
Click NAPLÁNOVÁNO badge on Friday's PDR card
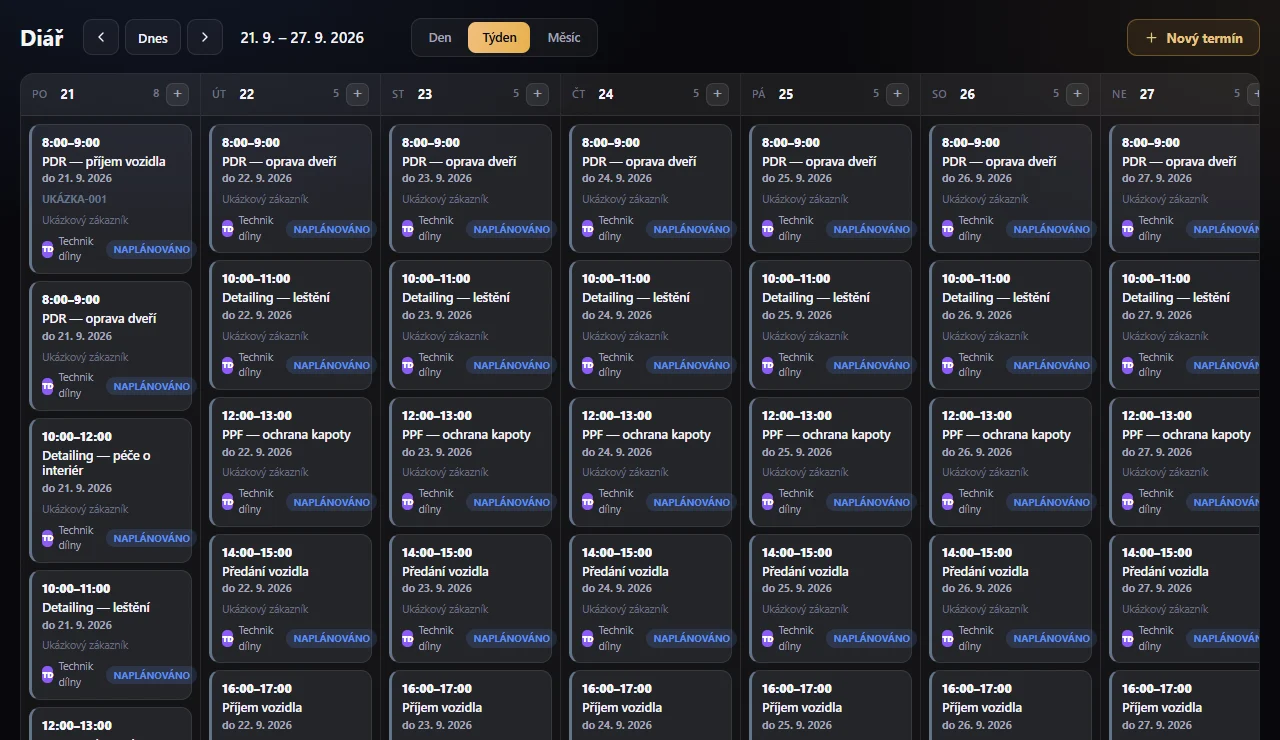click(871, 229)
